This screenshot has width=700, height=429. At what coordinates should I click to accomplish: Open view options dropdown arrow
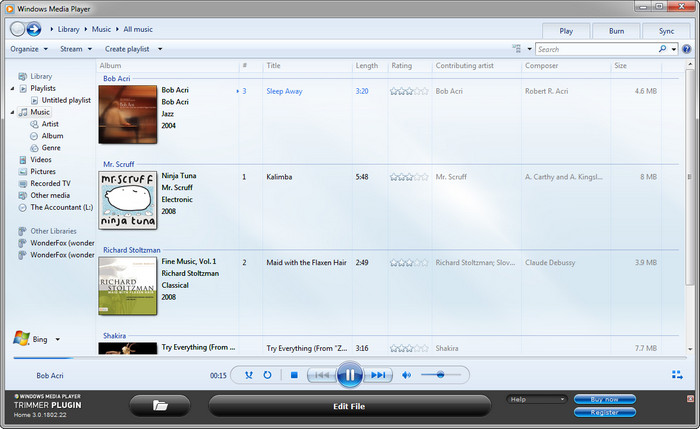(529, 49)
